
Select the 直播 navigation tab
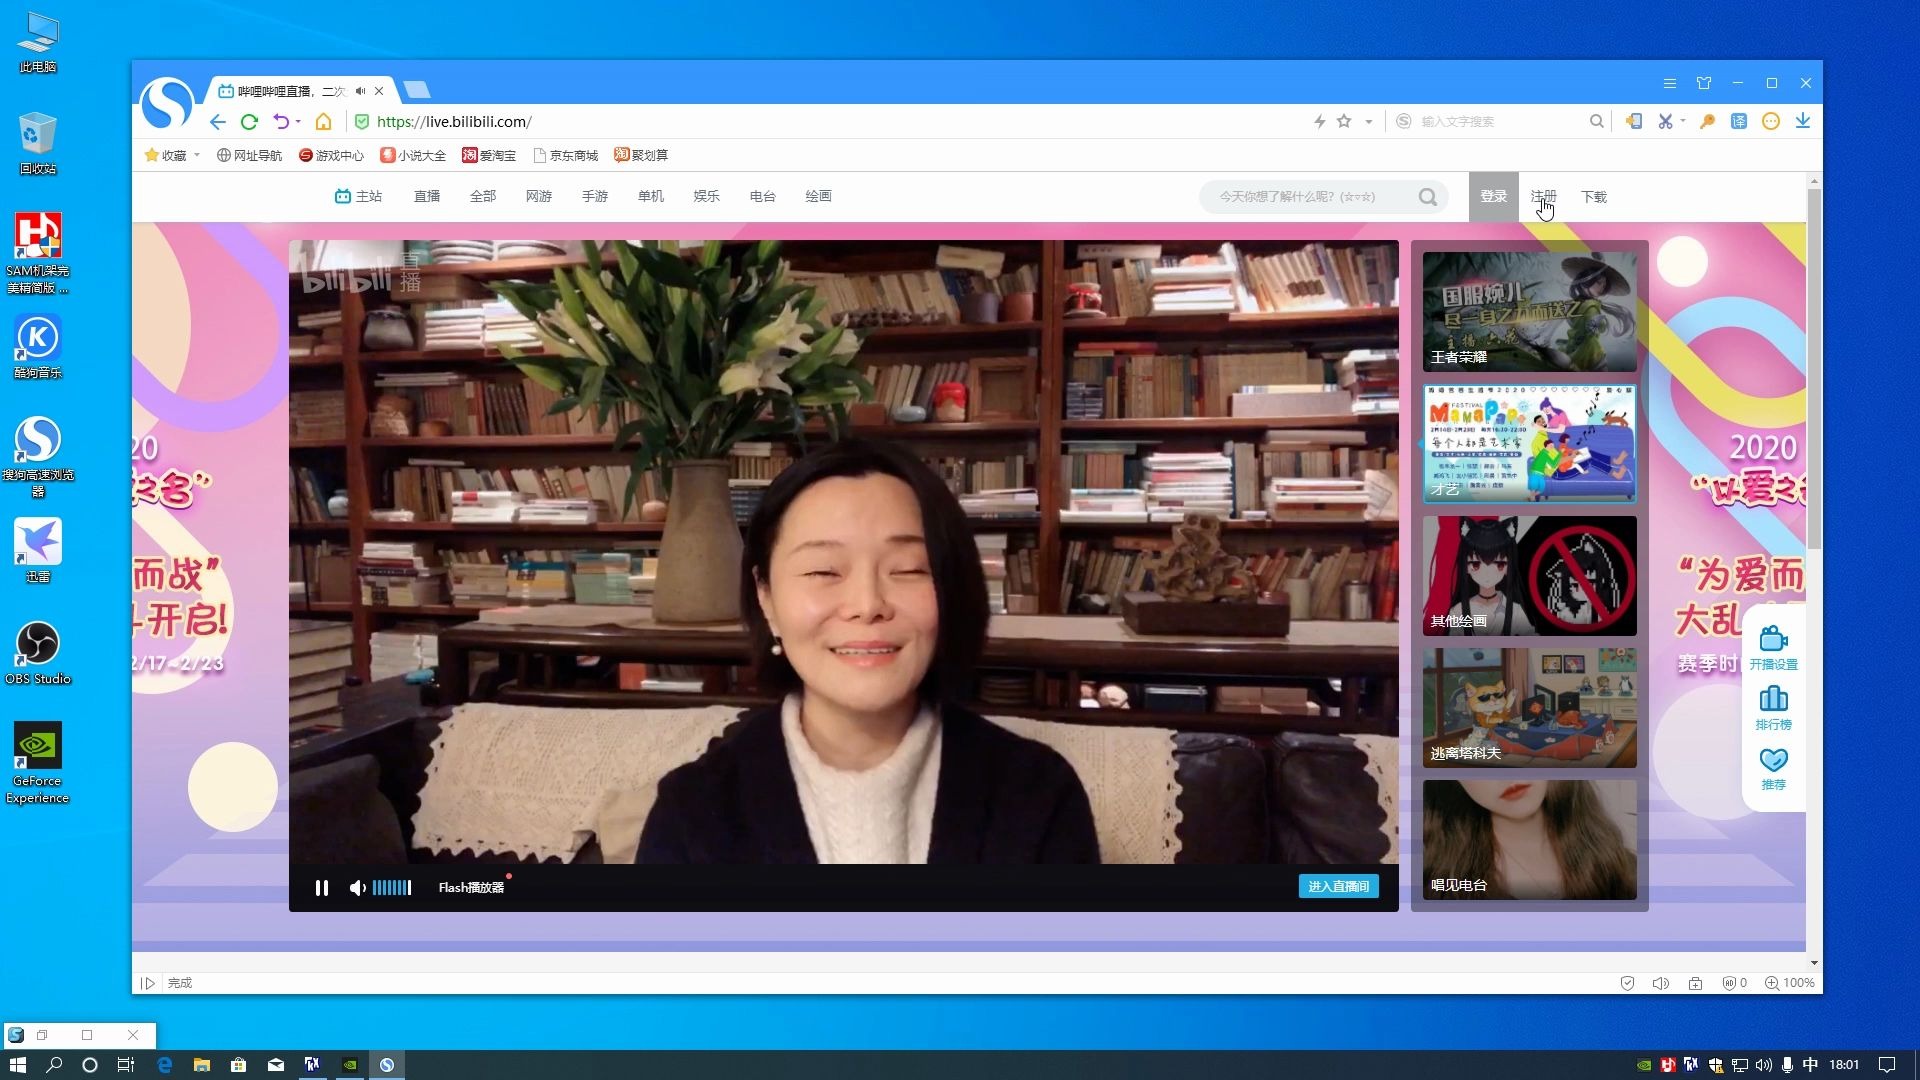click(427, 196)
